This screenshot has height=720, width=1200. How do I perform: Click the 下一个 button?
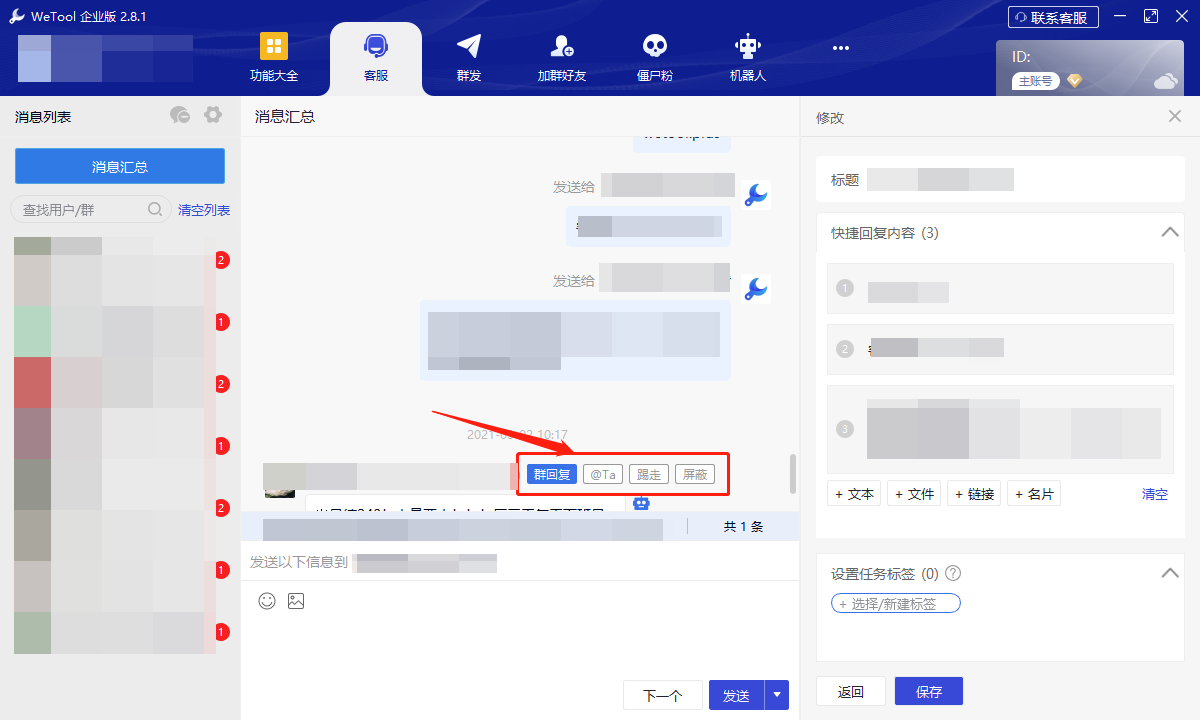[x=662, y=695]
